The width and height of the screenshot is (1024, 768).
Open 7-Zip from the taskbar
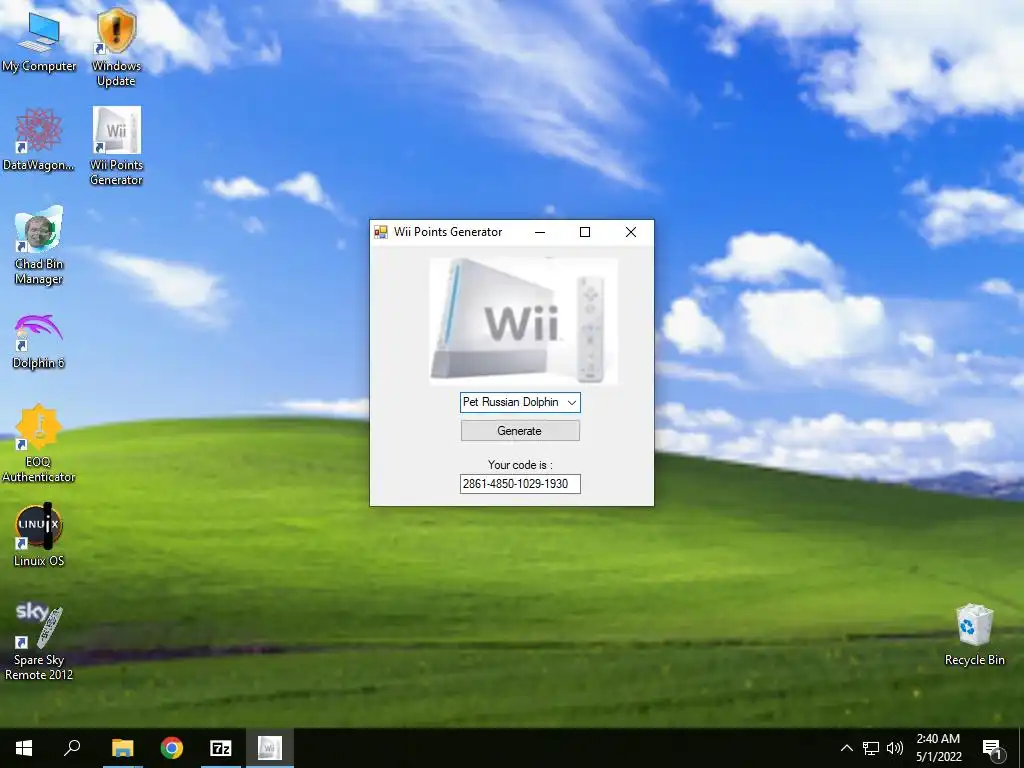[x=221, y=748]
